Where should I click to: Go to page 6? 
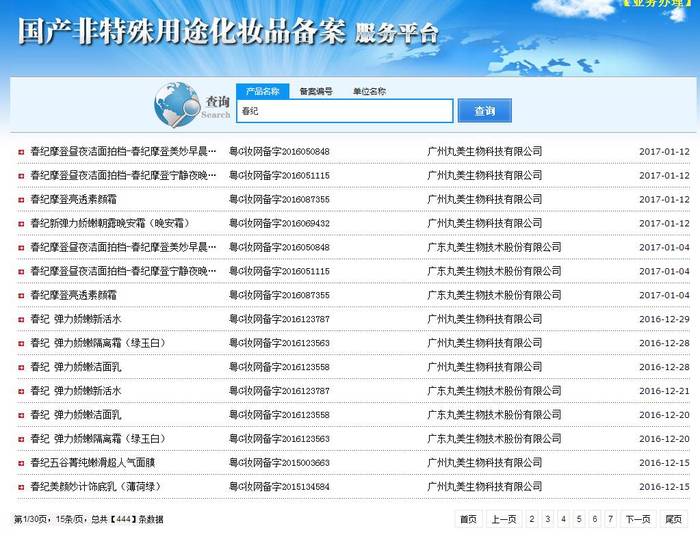pos(595,519)
